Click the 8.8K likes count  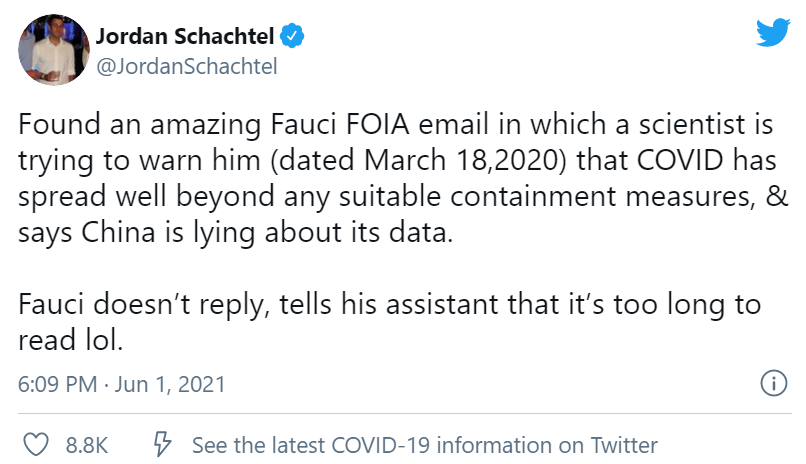87,445
